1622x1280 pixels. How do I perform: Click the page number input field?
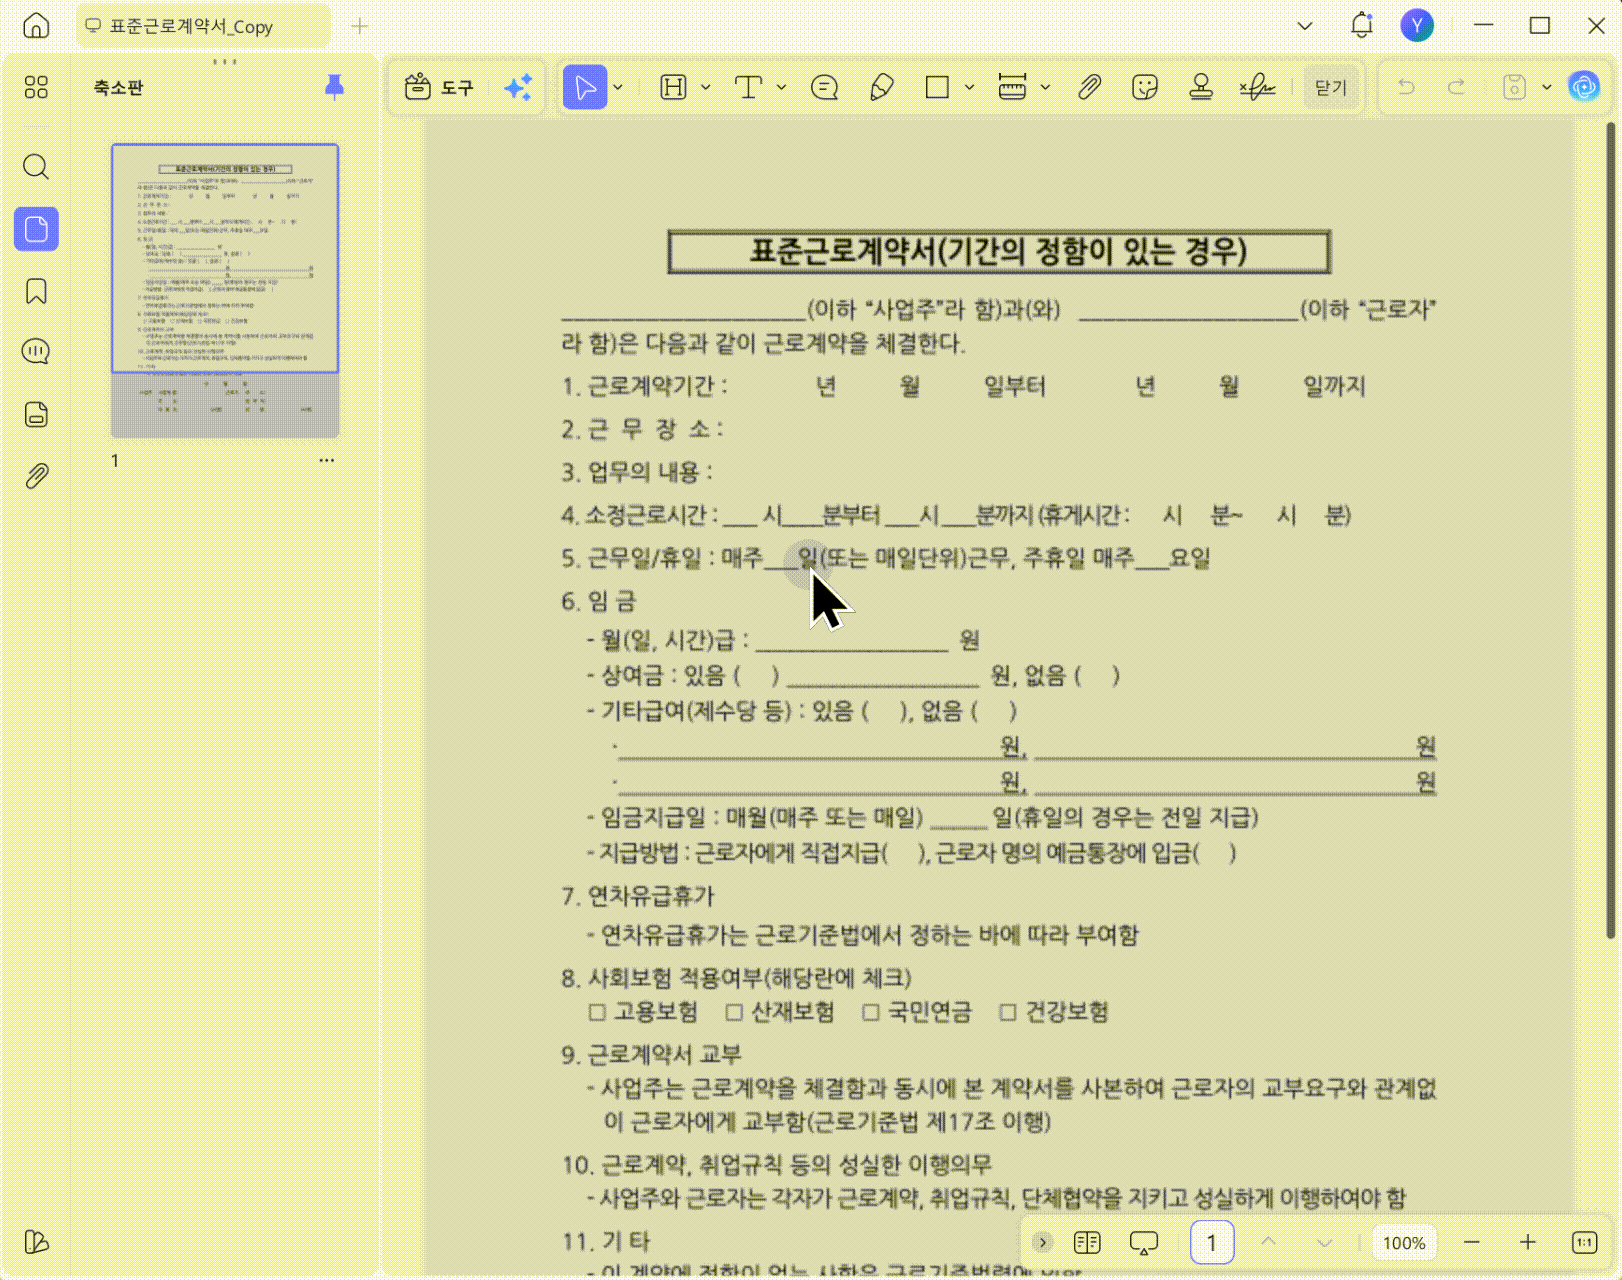coord(1212,1243)
